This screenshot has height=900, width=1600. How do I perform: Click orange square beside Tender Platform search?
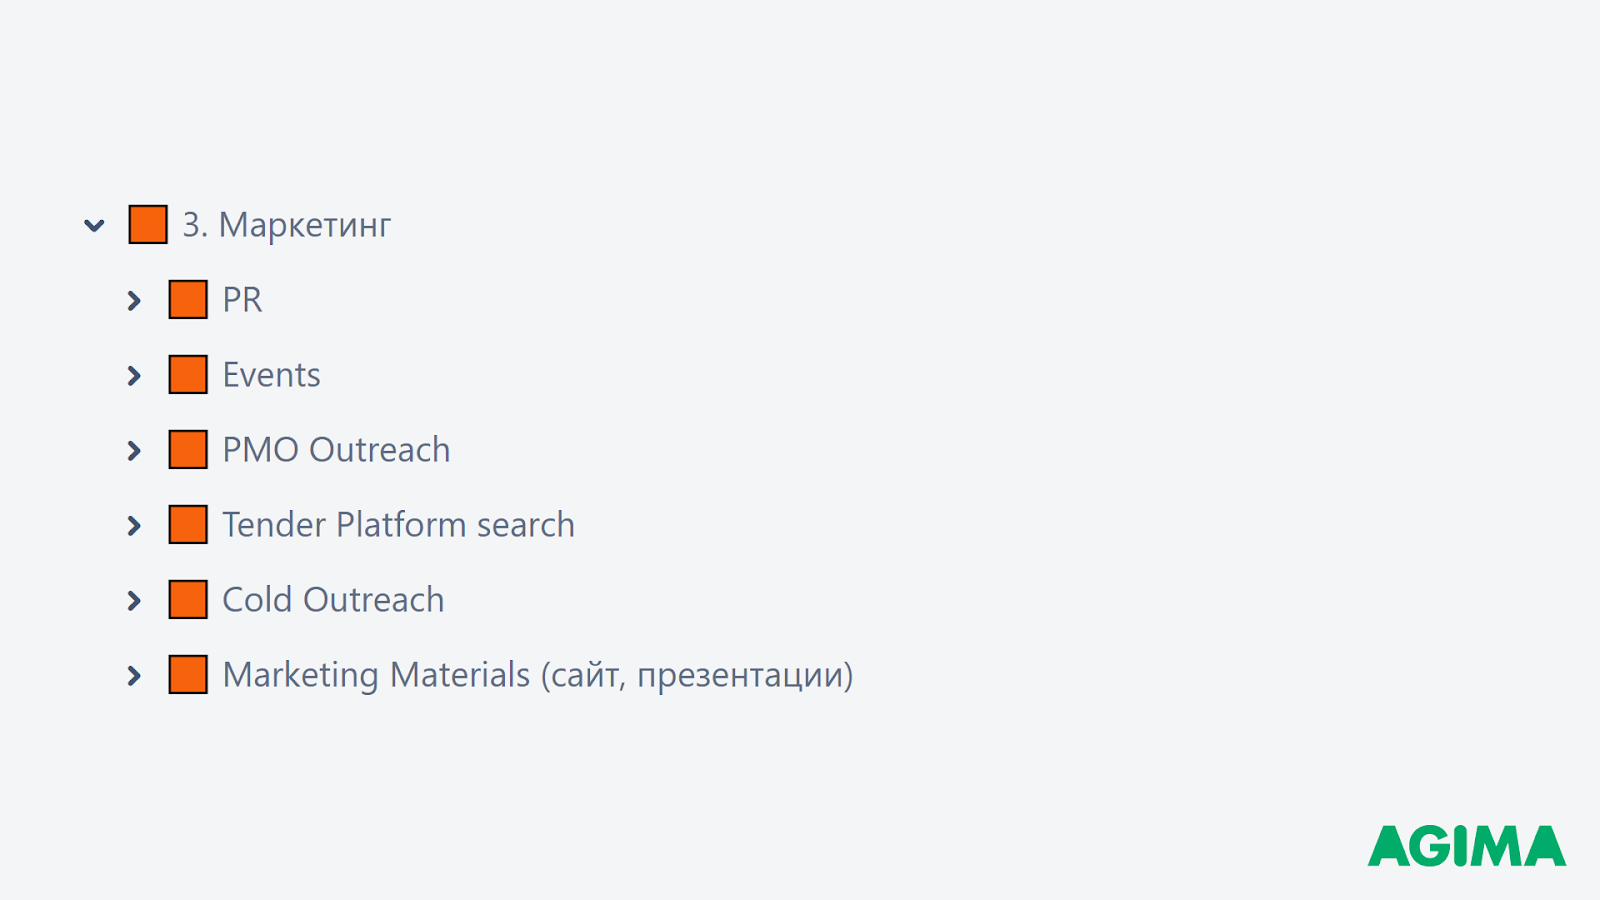coord(188,525)
